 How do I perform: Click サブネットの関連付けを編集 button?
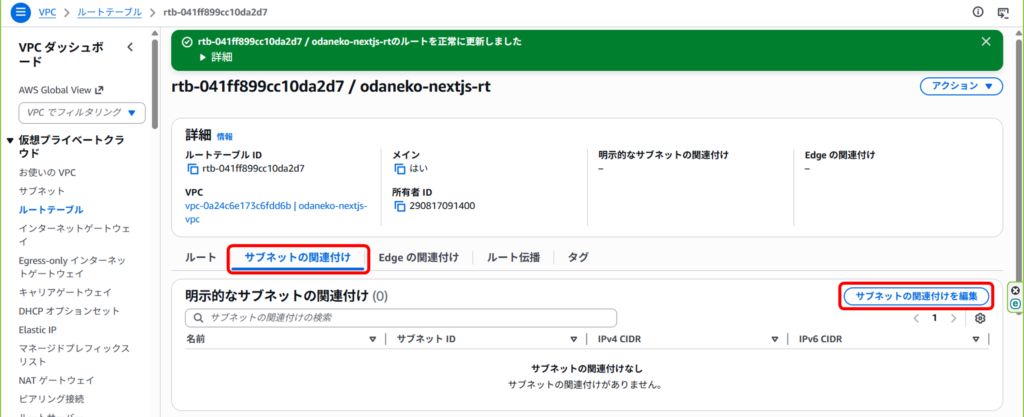tap(916, 296)
